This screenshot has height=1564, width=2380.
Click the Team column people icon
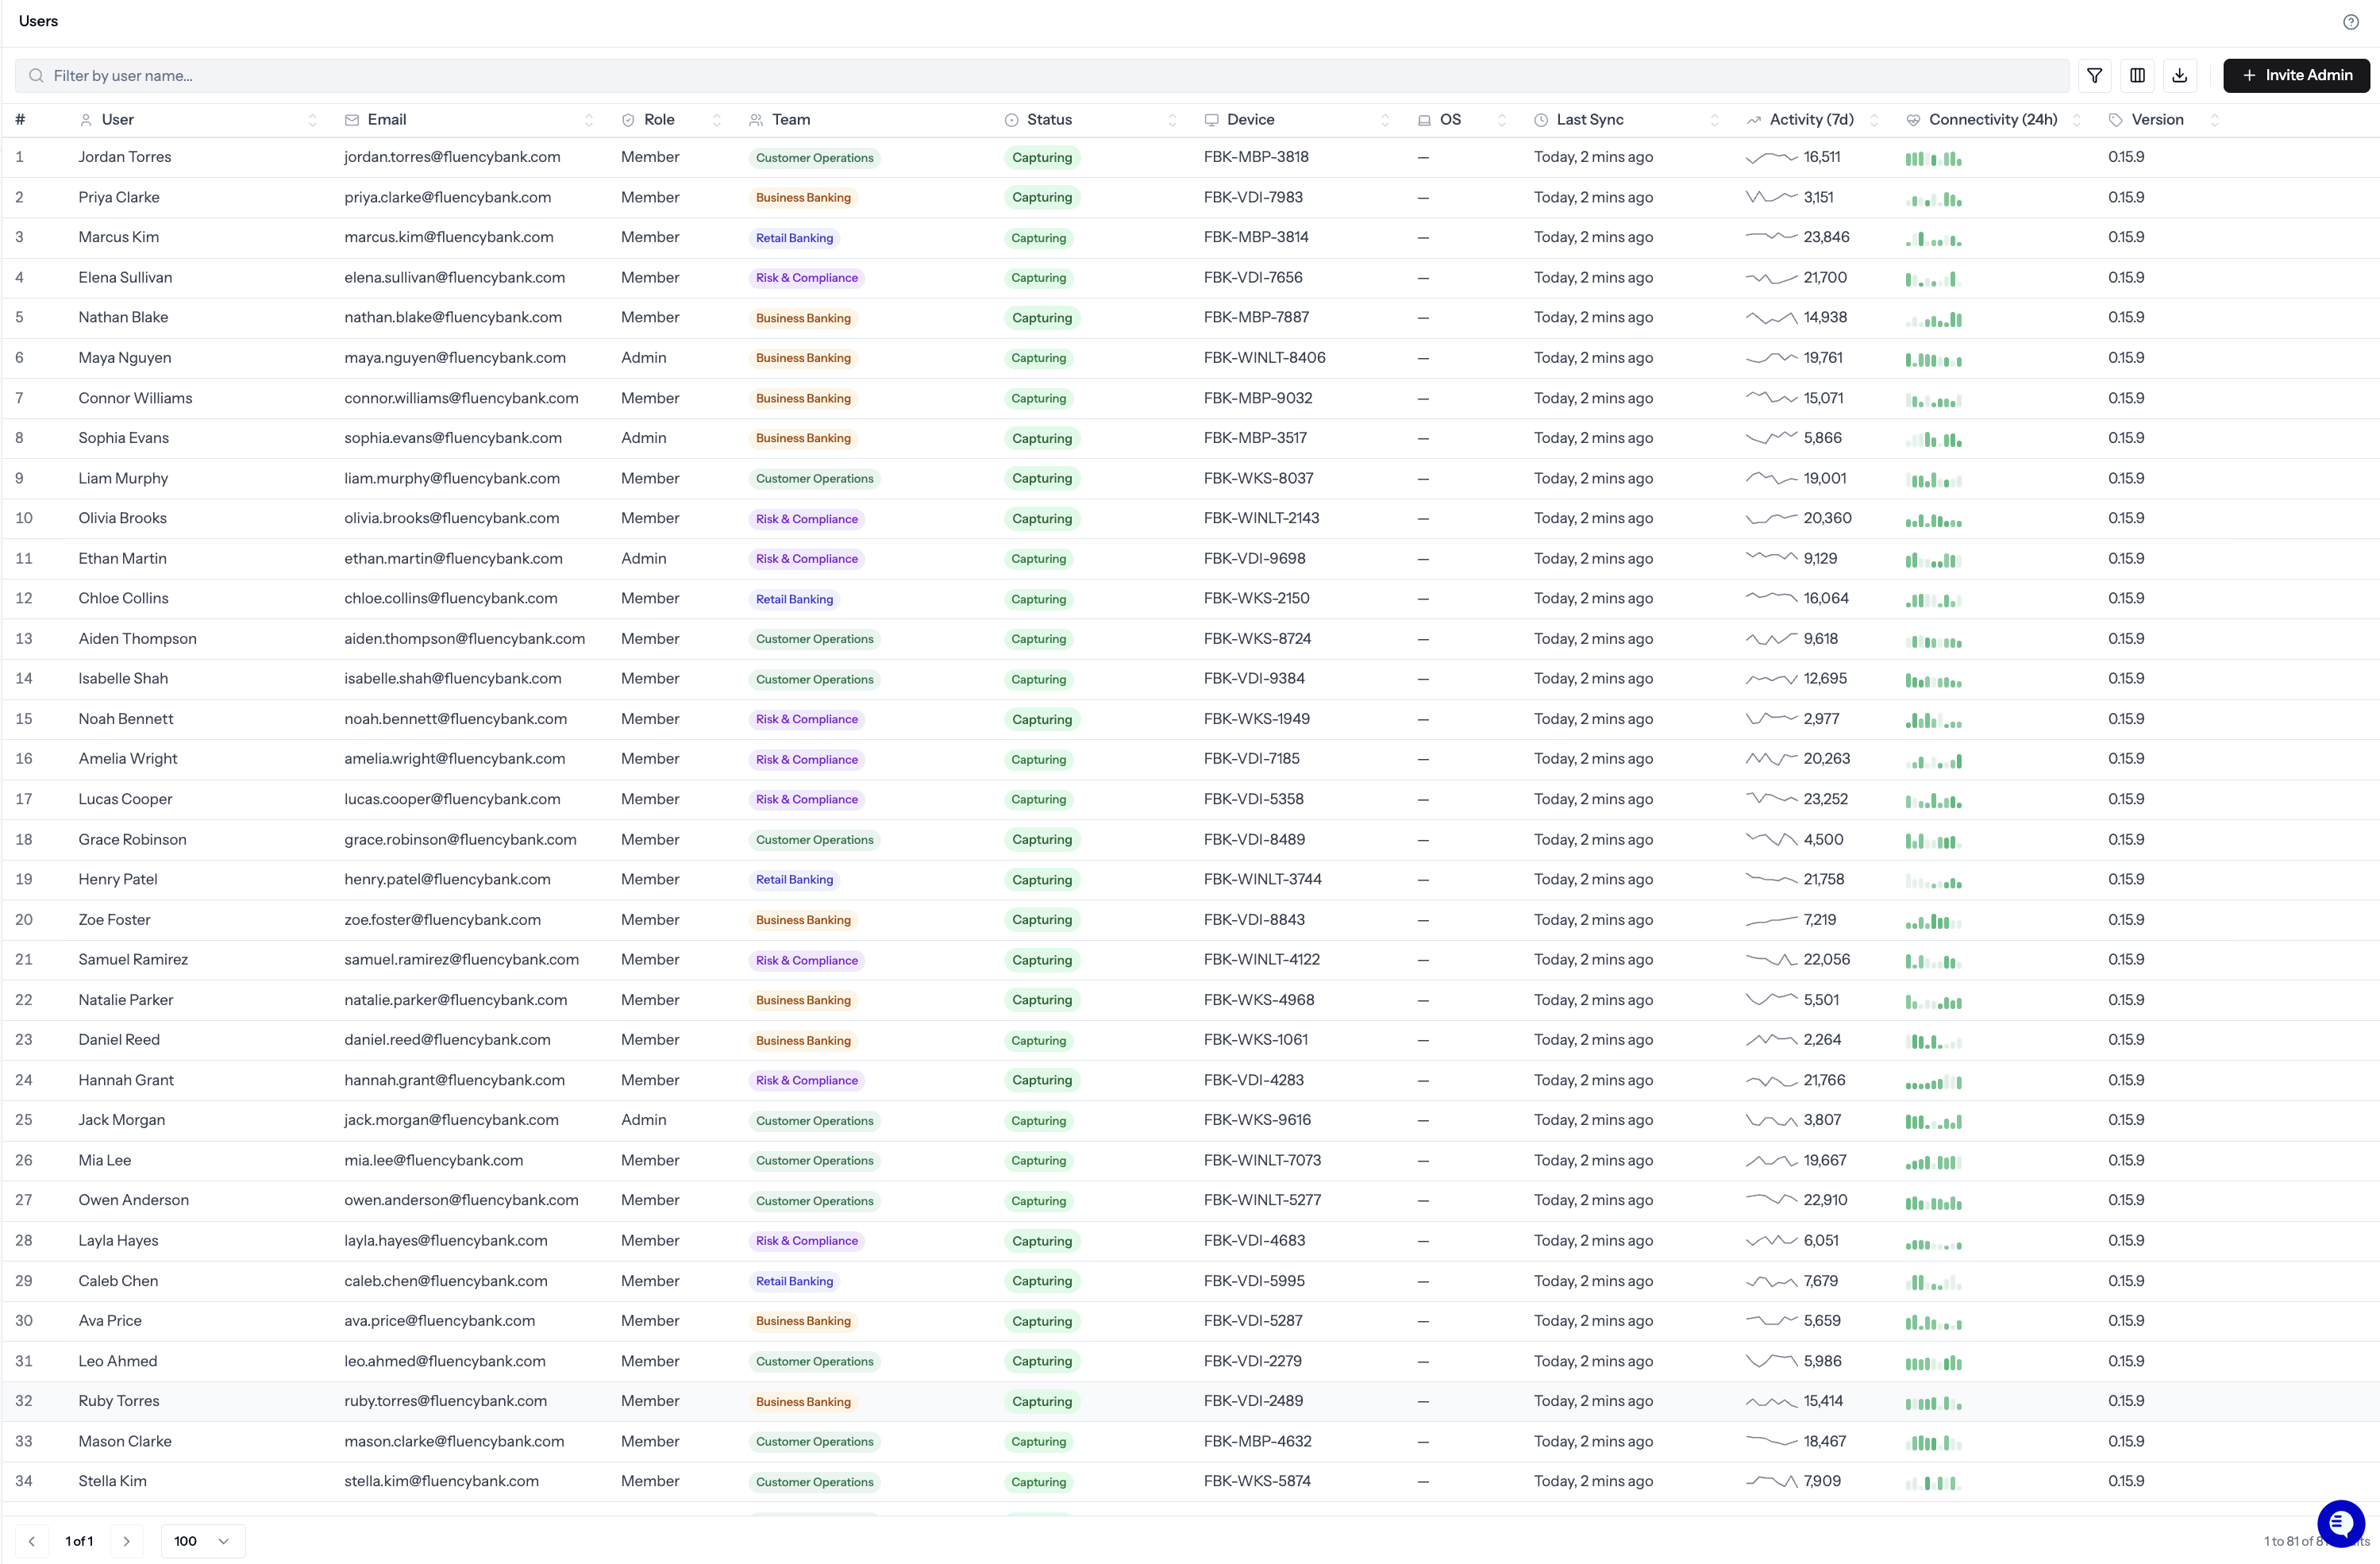[756, 120]
